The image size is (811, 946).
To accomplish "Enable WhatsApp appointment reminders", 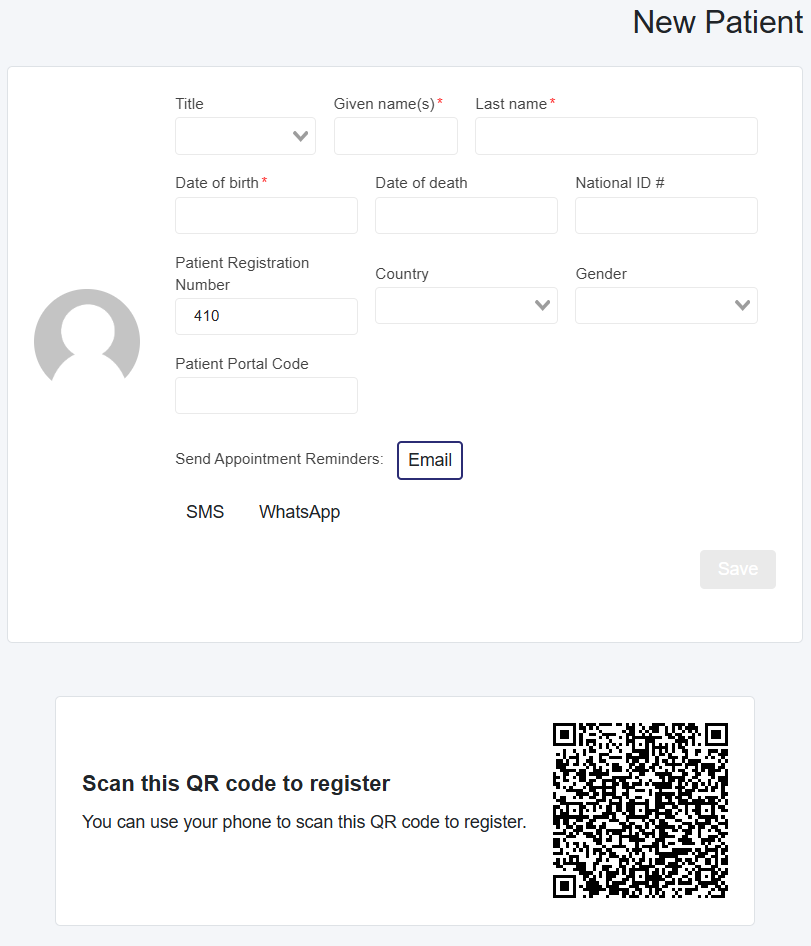I will 299,512.
